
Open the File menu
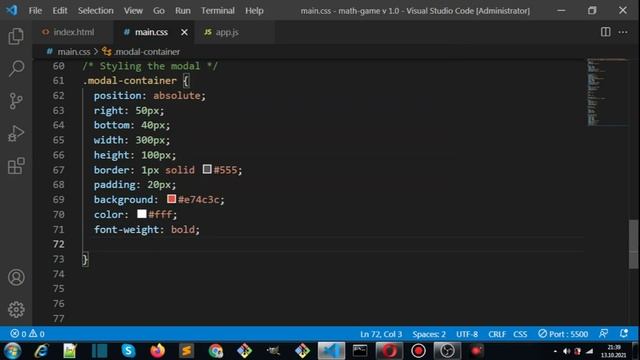pos(35,11)
